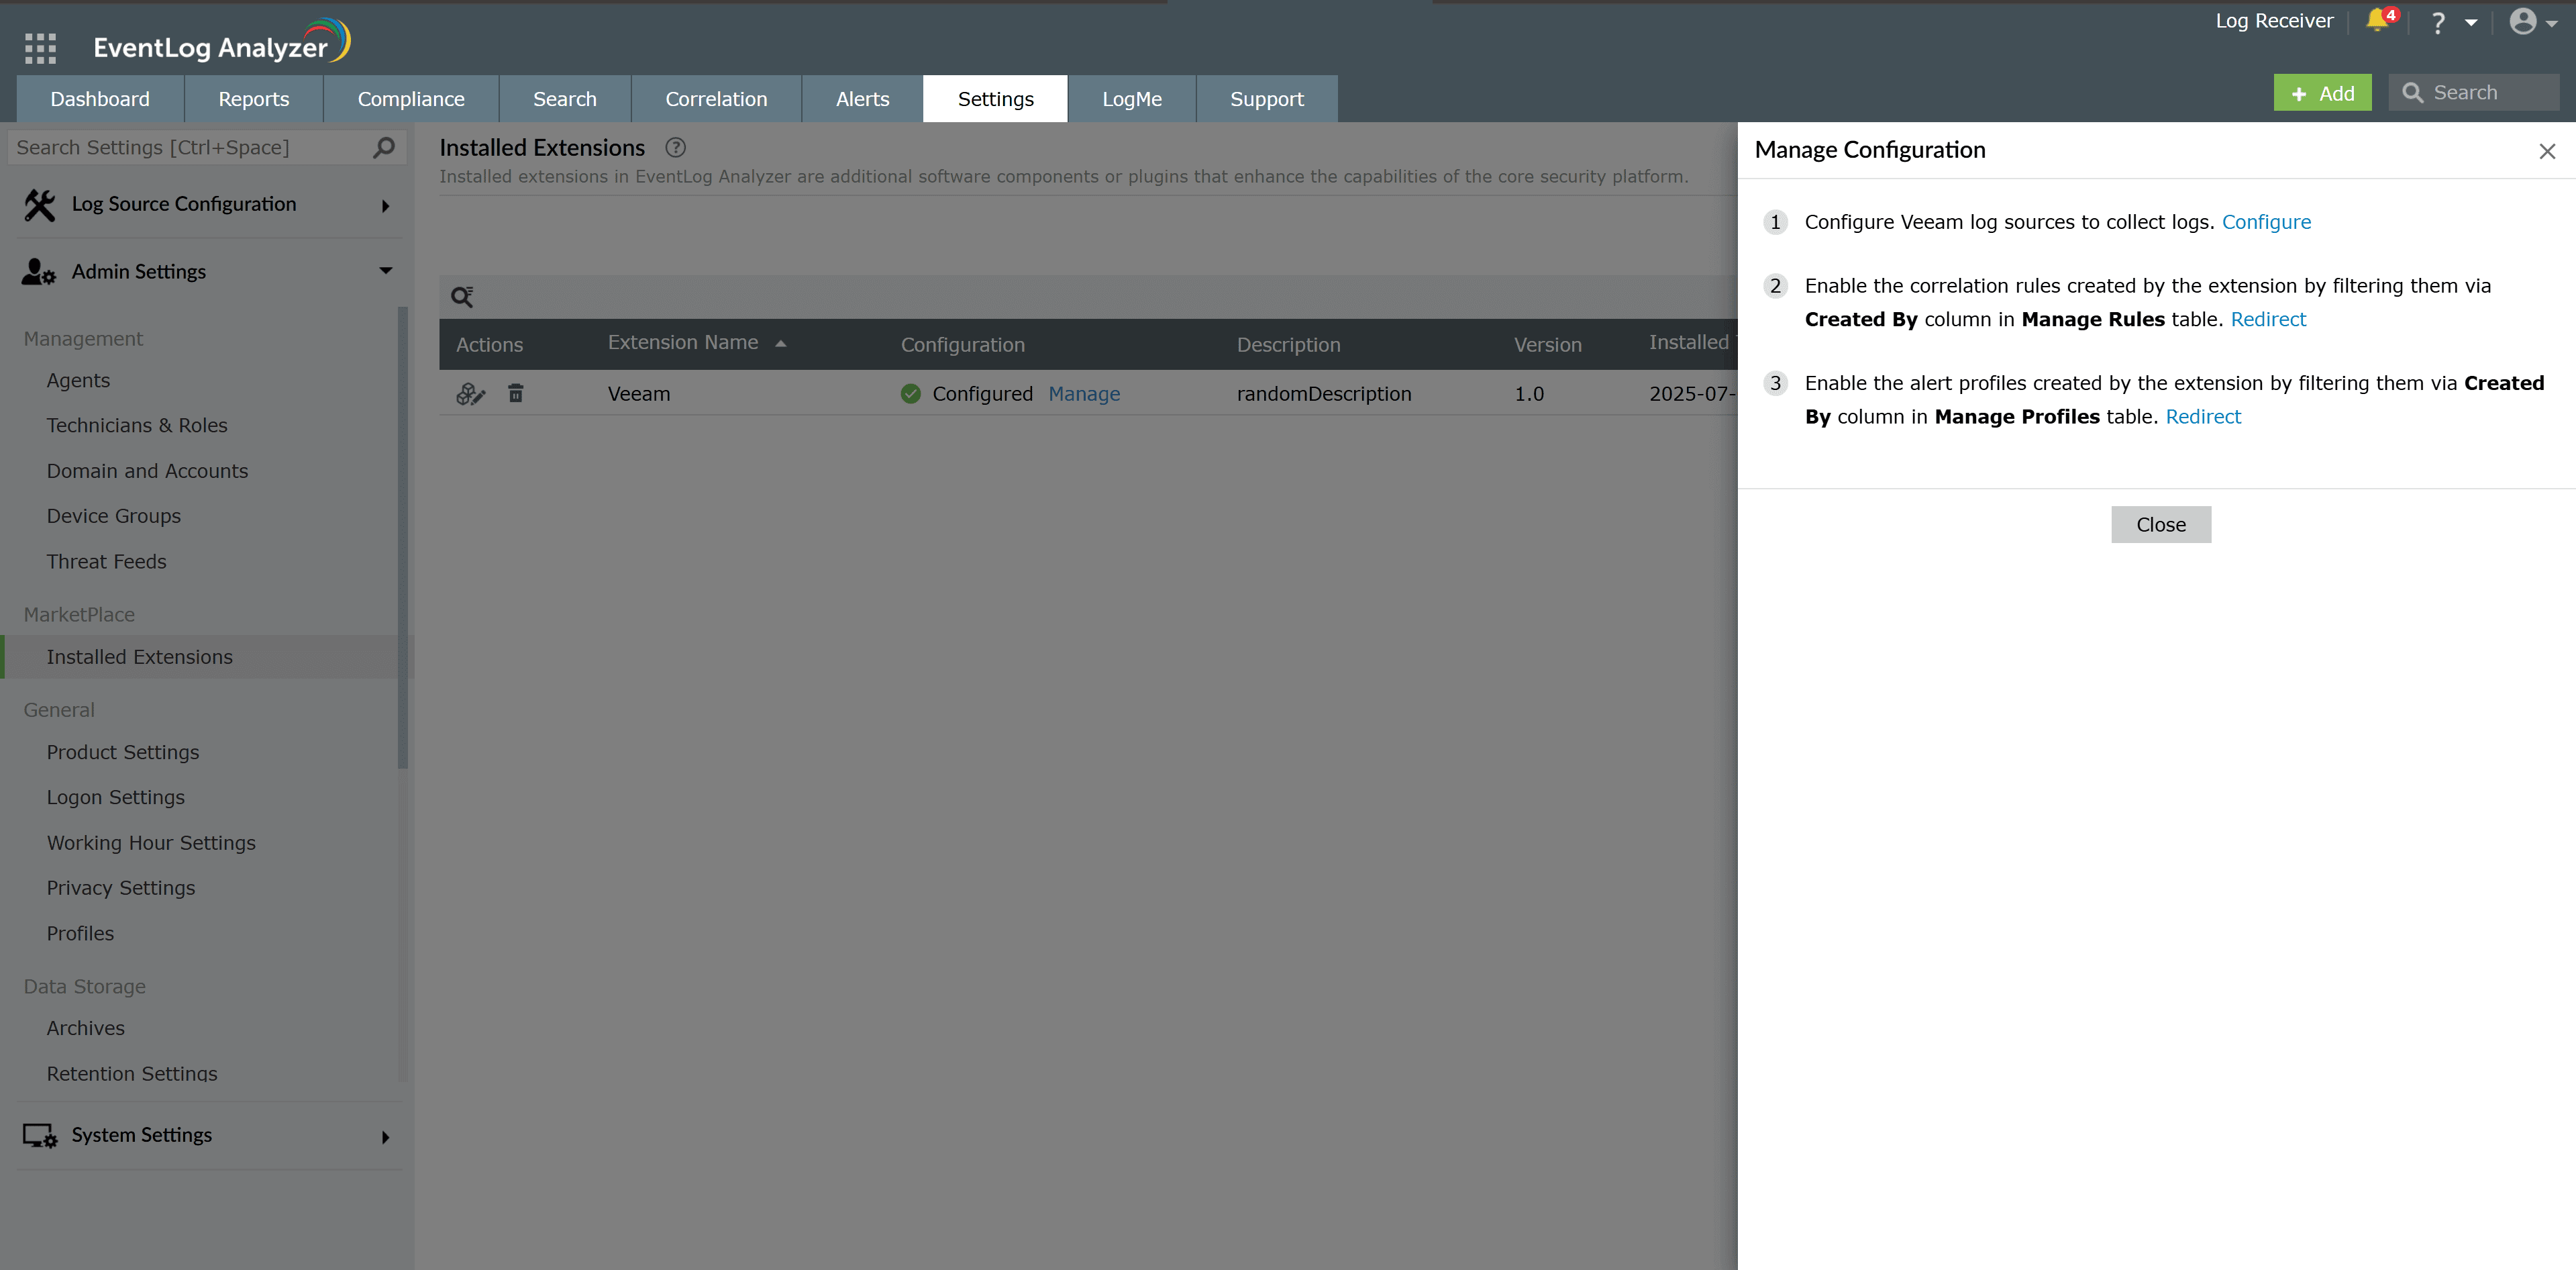Click the Veeam extension edit configuration icon
Screen dimensions: 2576x1270
click(470, 394)
